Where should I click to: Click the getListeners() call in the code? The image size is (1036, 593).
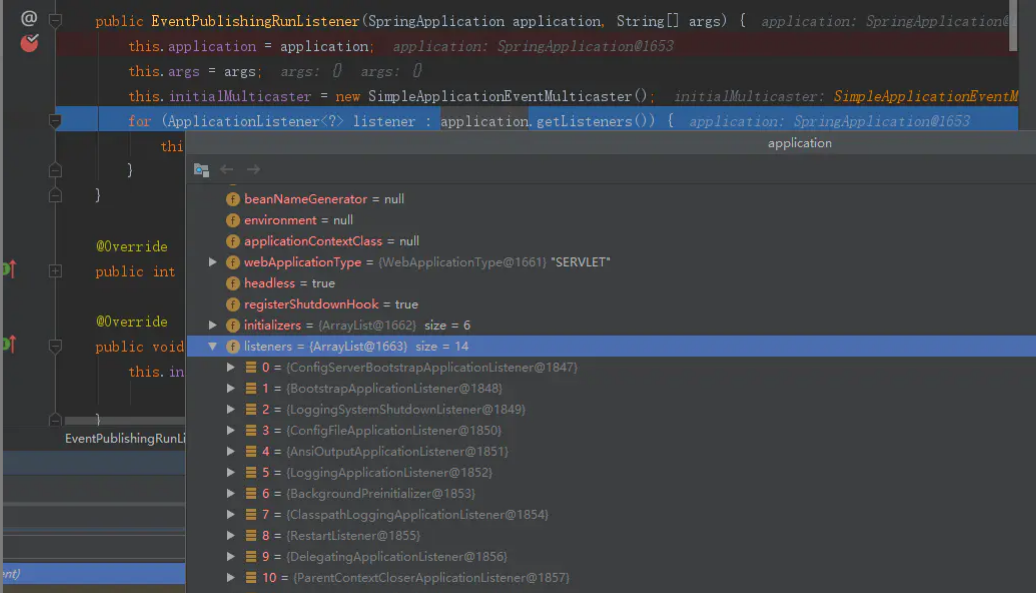[x=595, y=122]
